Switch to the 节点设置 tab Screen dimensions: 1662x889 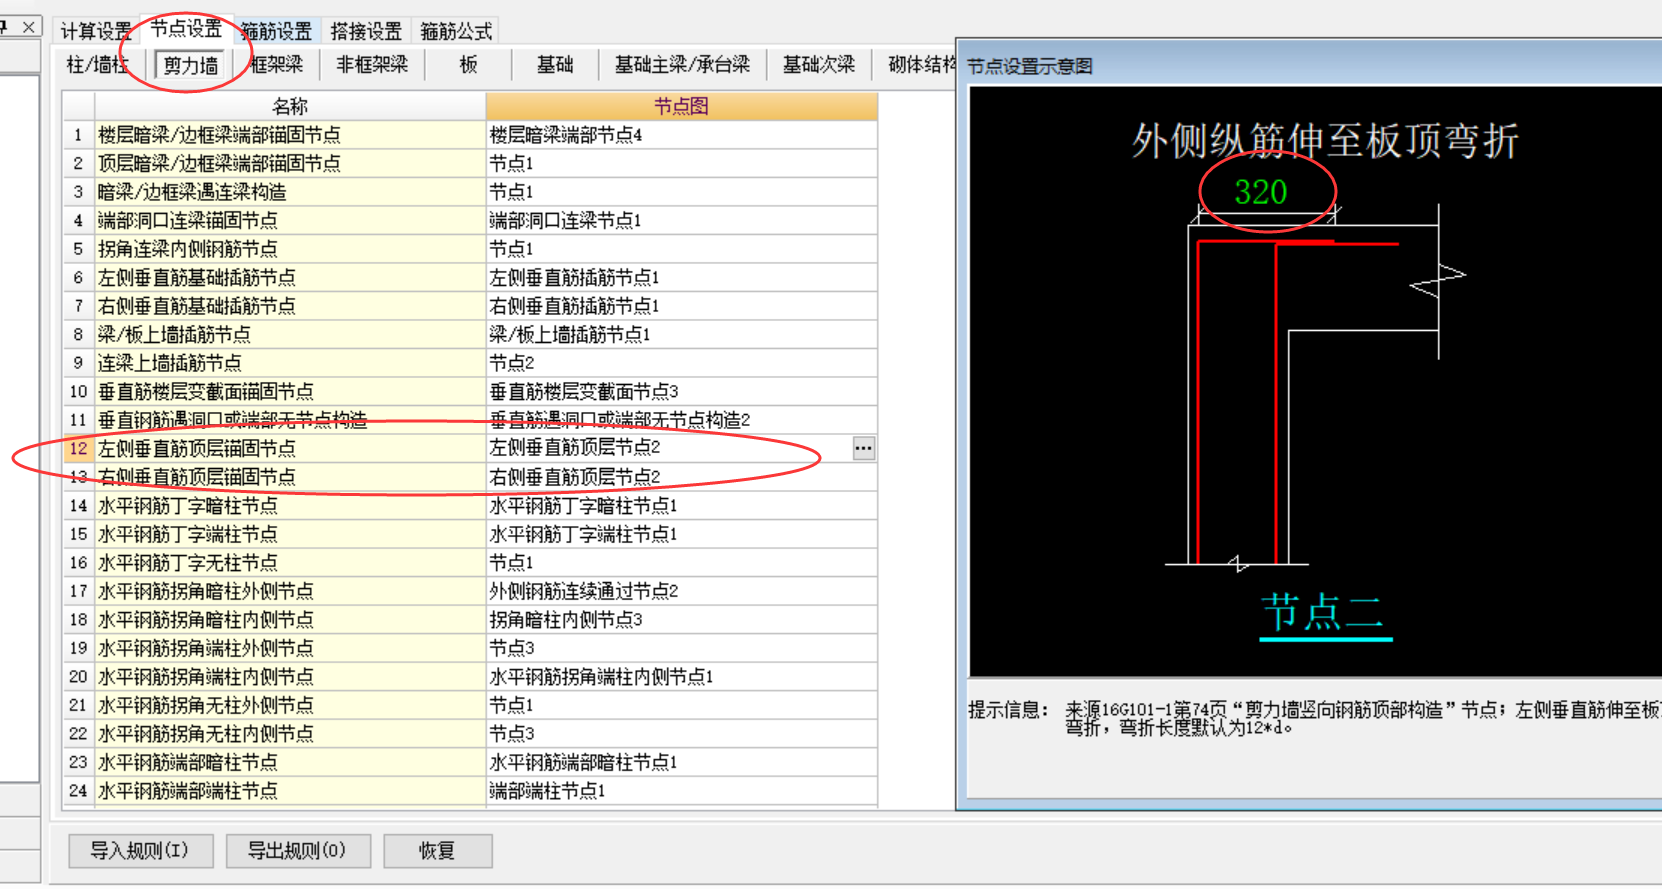point(186,29)
